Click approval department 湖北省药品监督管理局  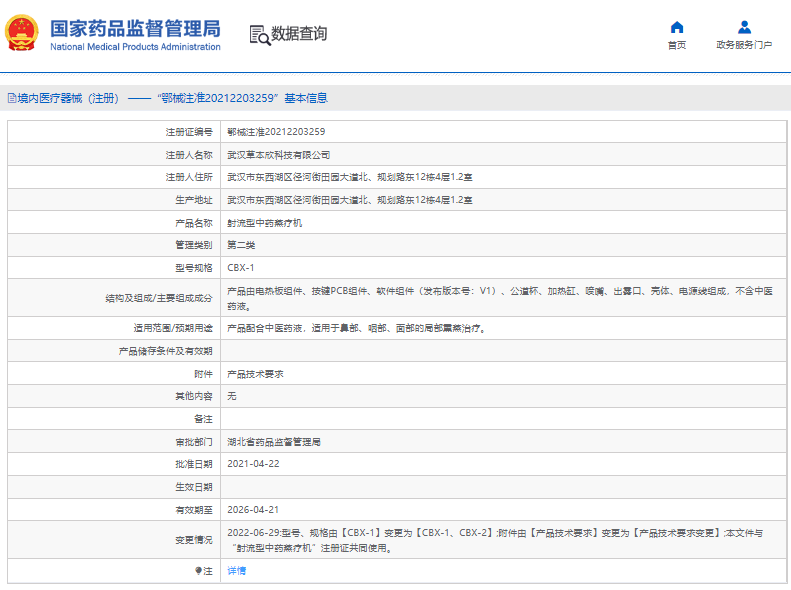coord(274,442)
